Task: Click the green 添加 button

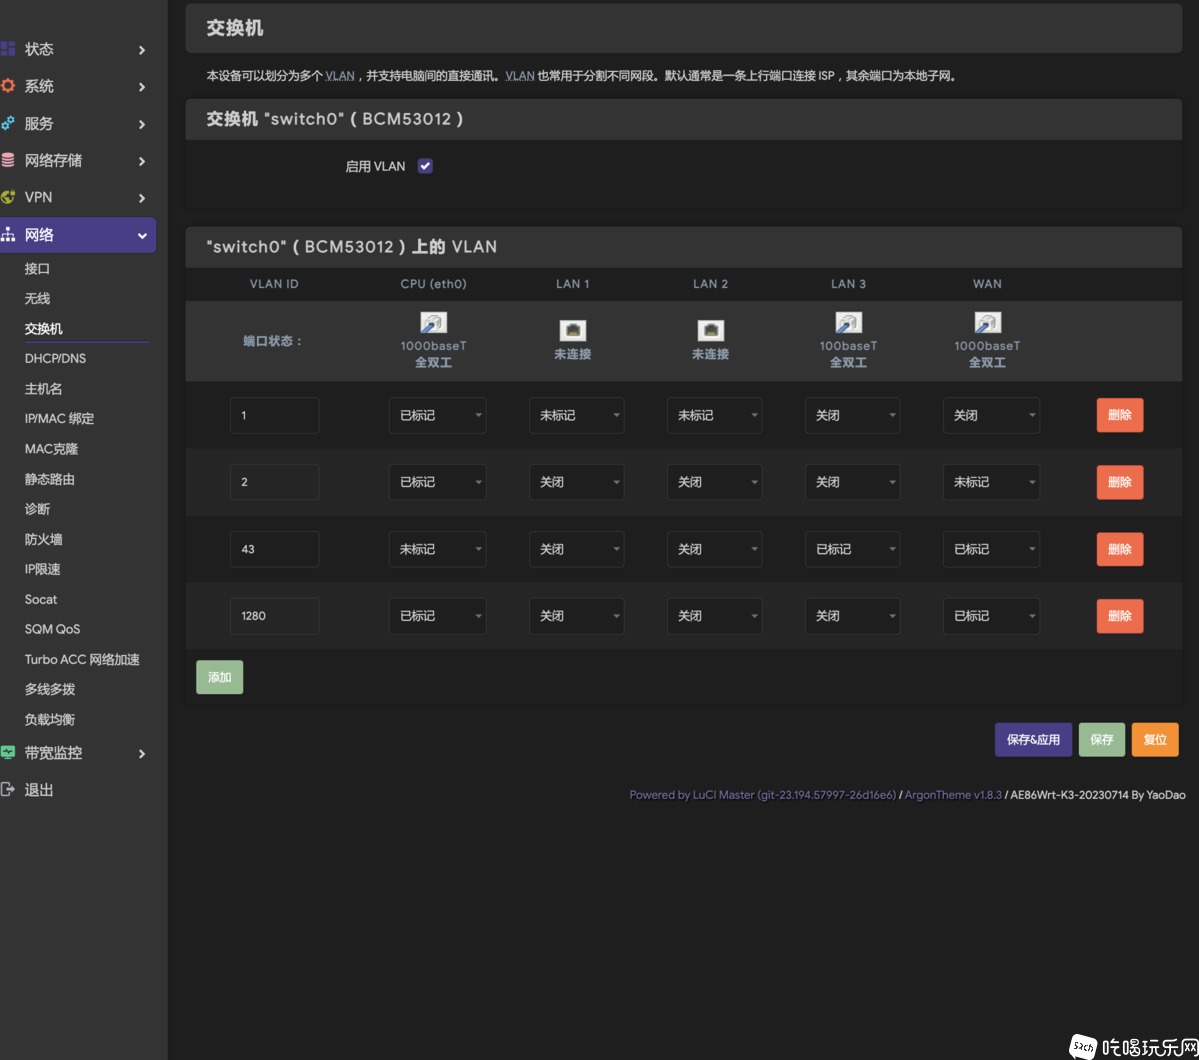Action: 219,677
